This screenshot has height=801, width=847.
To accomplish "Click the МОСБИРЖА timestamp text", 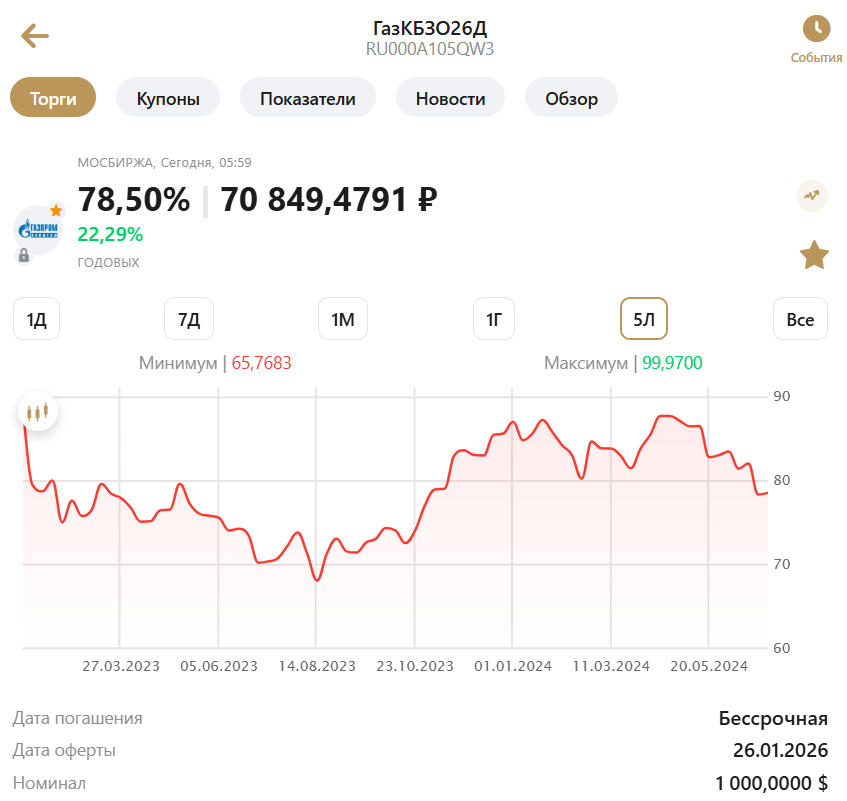I will point(164,163).
